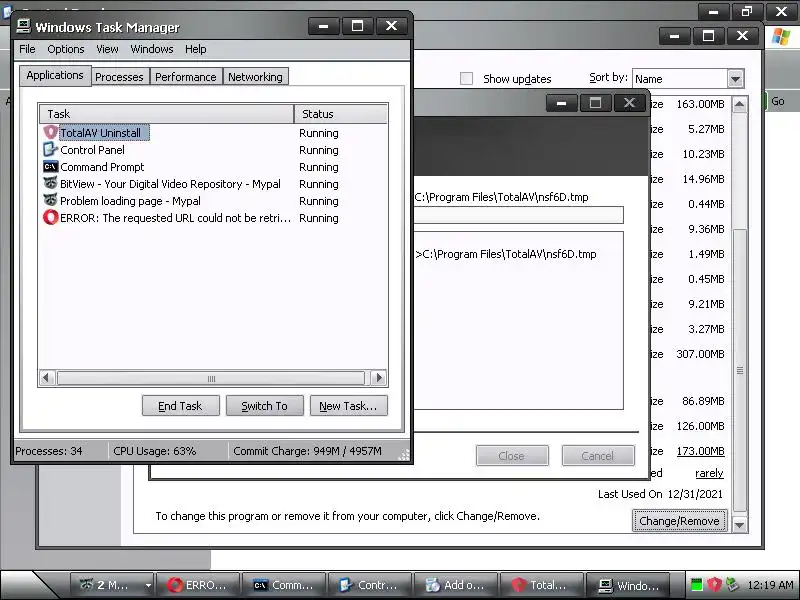Click the rarely used frequency link

[x=709, y=473]
